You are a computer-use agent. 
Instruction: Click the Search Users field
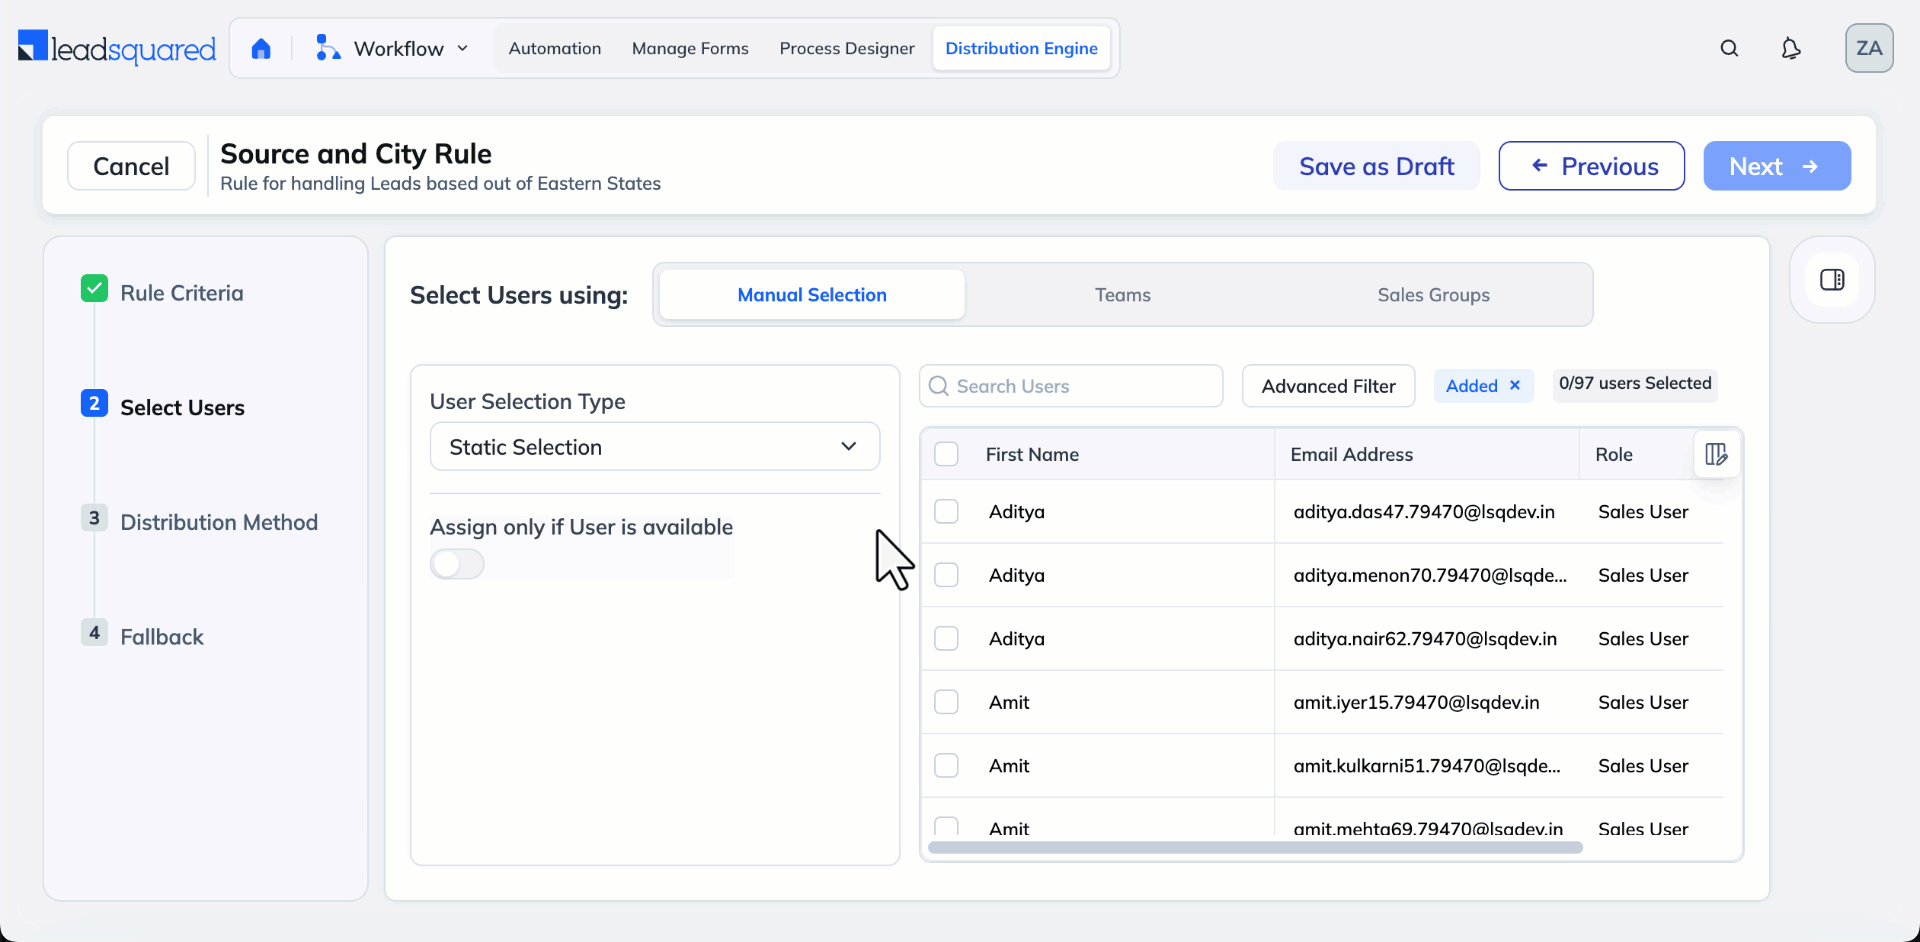tap(1071, 386)
